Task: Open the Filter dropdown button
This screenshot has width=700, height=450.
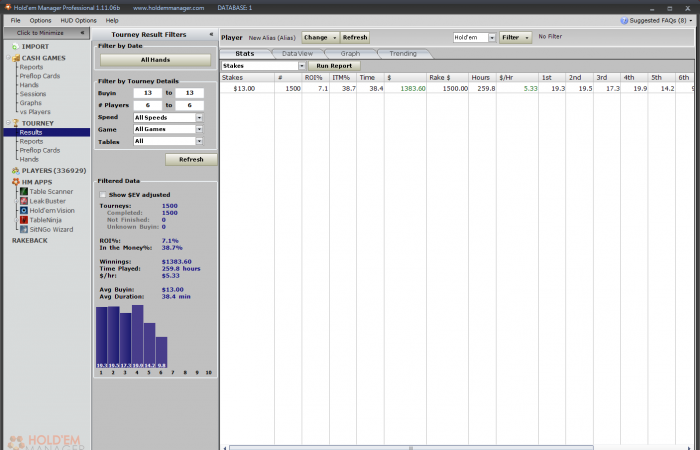Action: click(516, 38)
